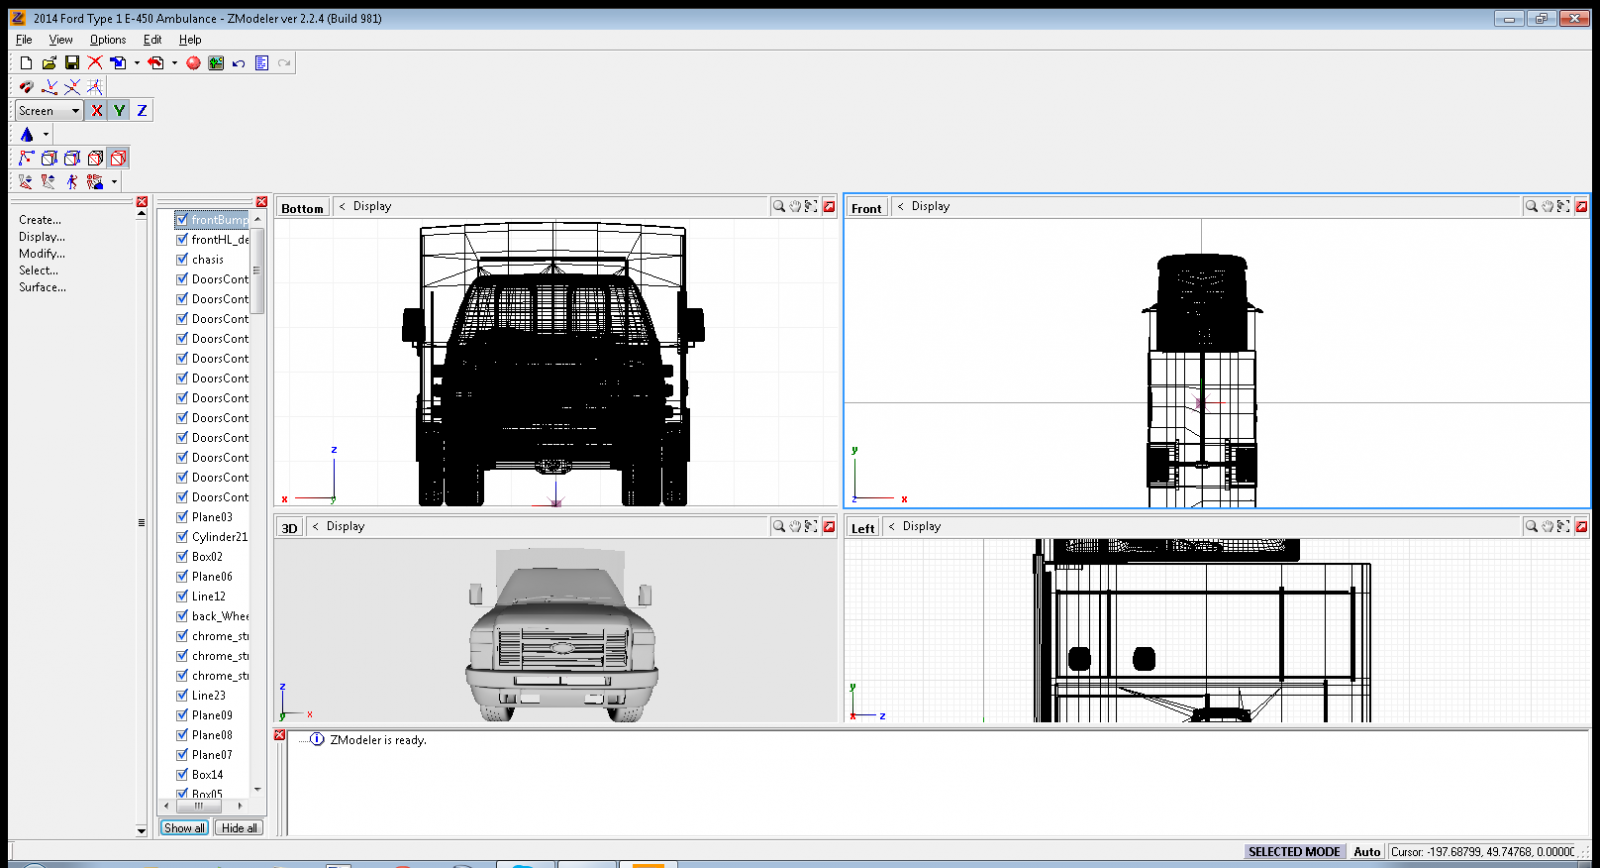This screenshot has width=1600, height=868.
Task: Toggle the Y axis lock
Action: click(119, 110)
